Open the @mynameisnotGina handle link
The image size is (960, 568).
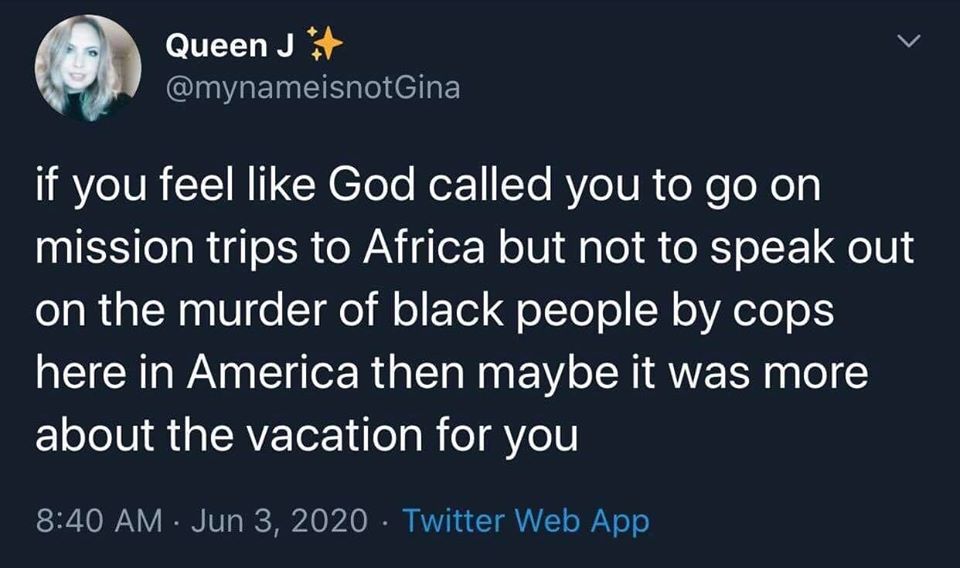coord(312,88)
